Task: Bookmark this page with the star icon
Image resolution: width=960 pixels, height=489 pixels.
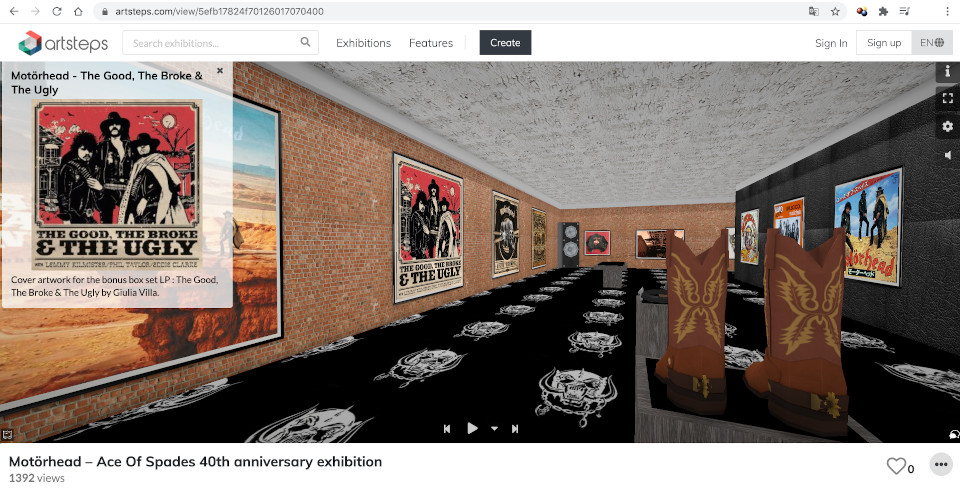Action: [834, 11]
